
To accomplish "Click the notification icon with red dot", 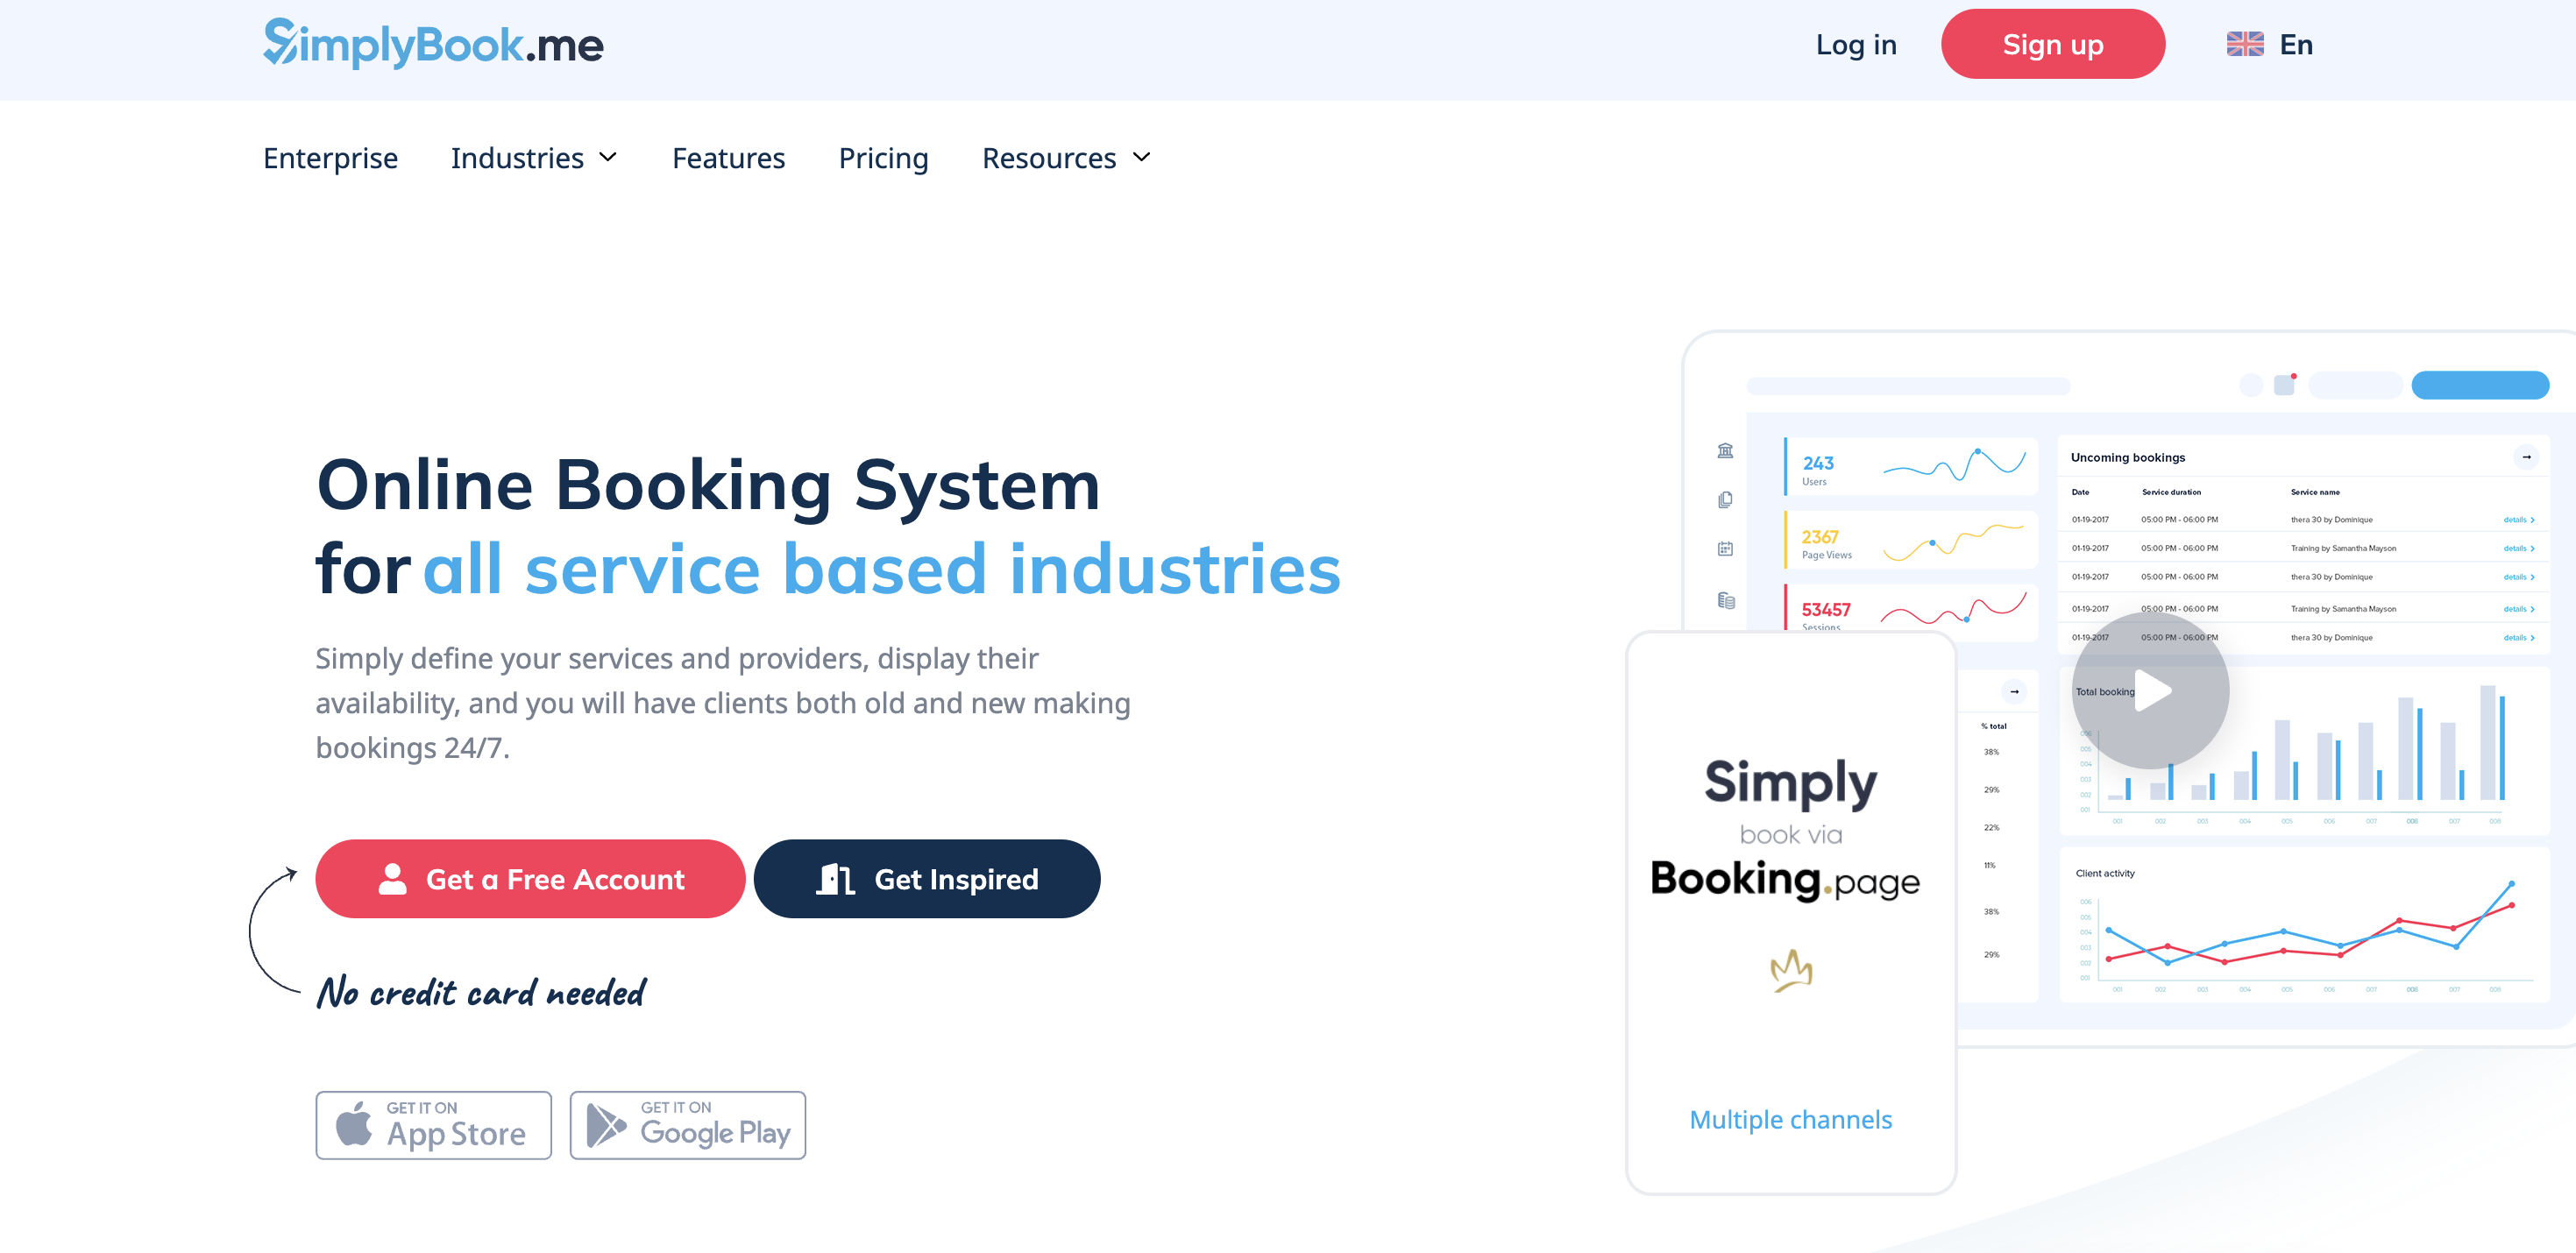I will [2284, 385].
